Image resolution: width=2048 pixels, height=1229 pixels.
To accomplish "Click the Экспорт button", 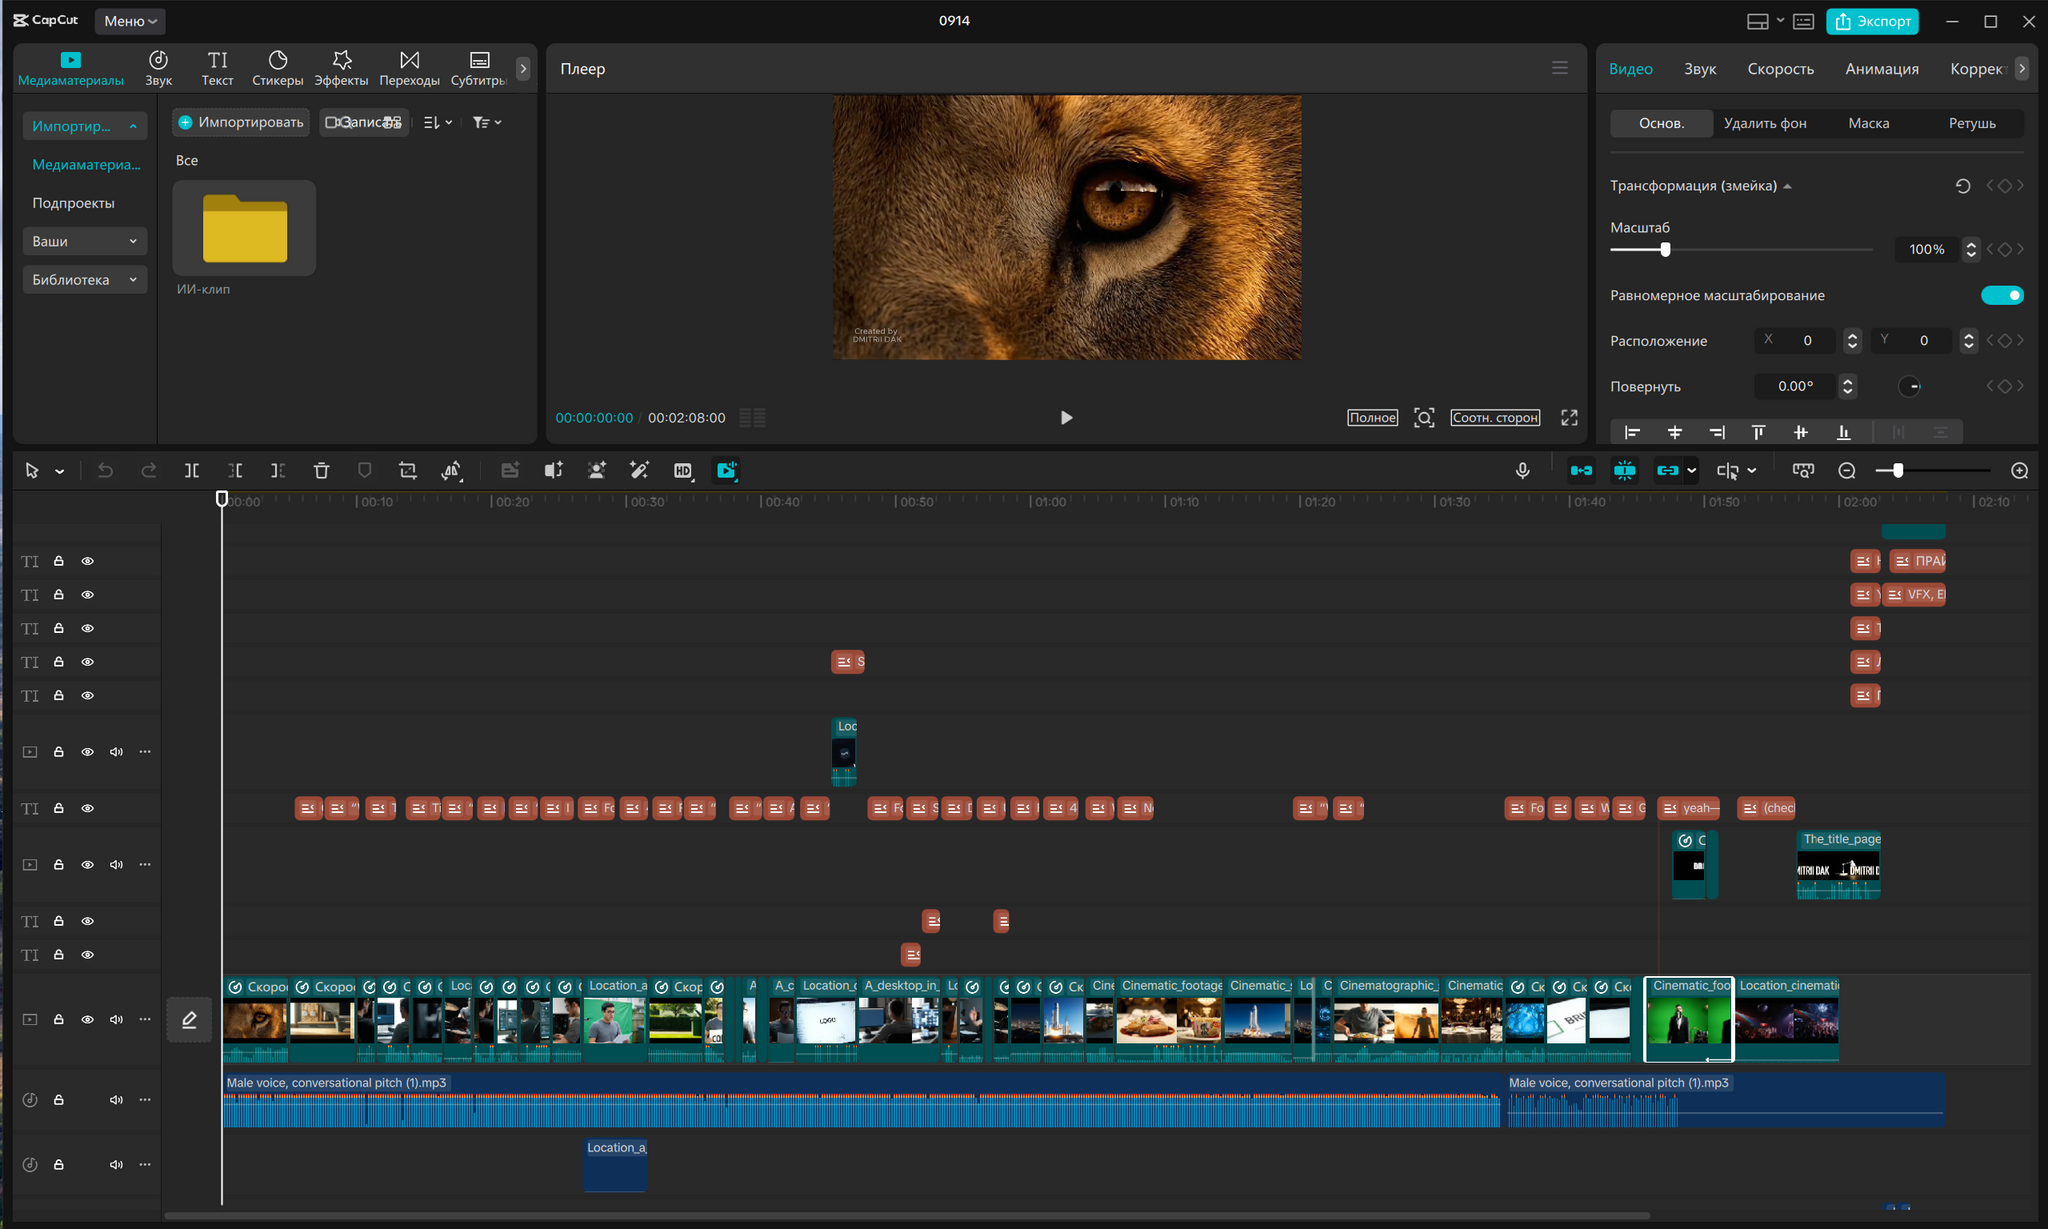I will coord(1872,21).
